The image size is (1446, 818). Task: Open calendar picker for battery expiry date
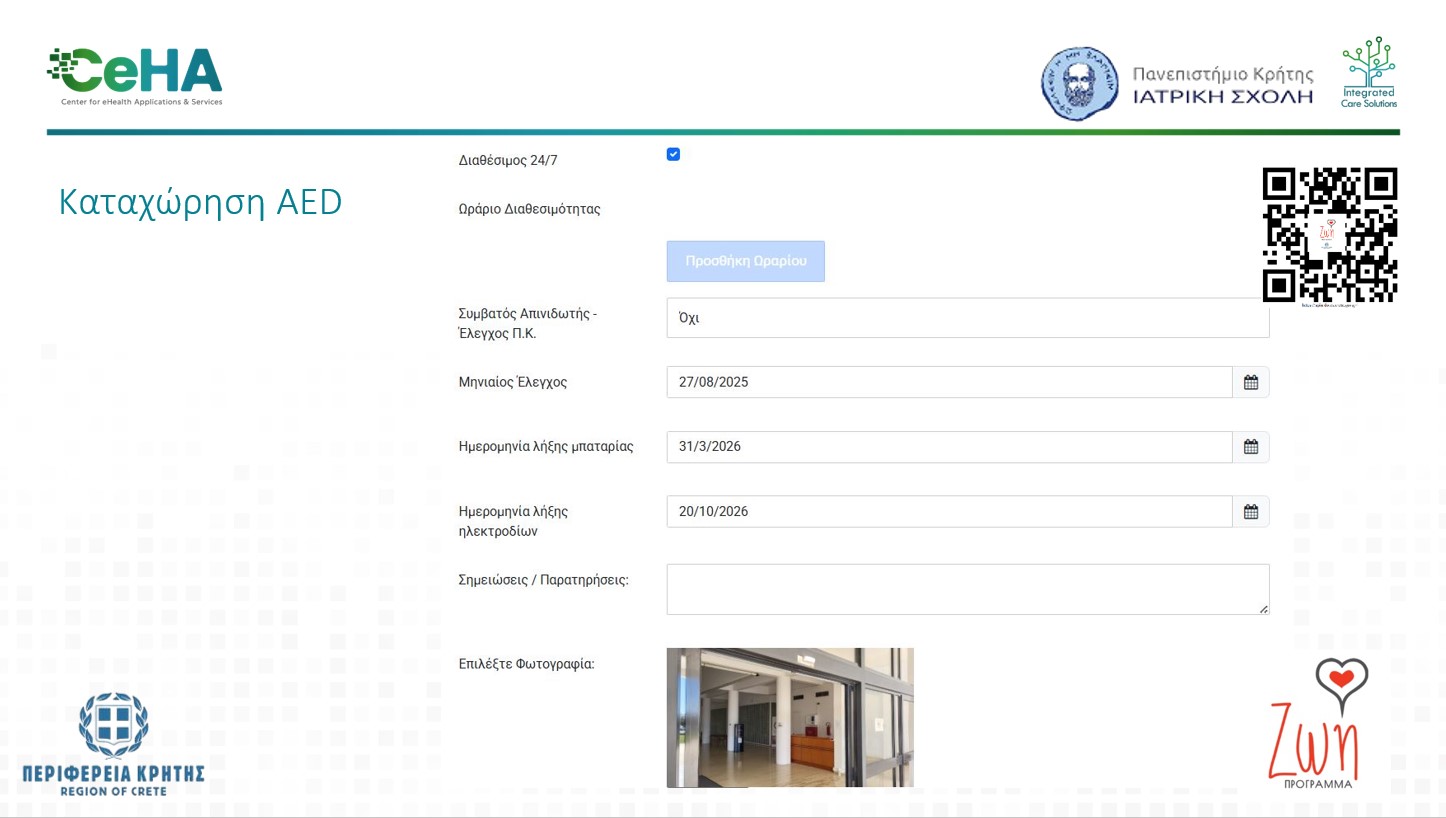click(1250, 447)
